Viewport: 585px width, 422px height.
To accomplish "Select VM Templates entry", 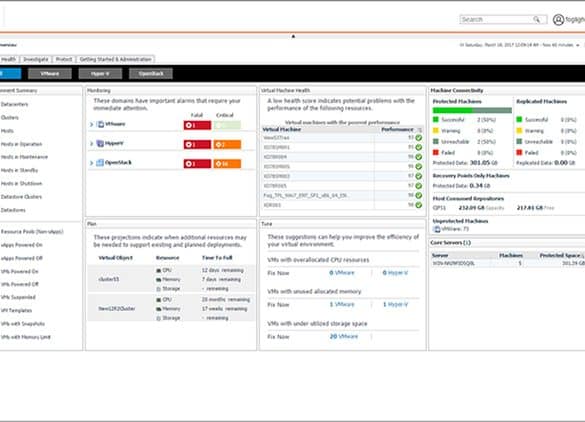I will tap(16, 310).
